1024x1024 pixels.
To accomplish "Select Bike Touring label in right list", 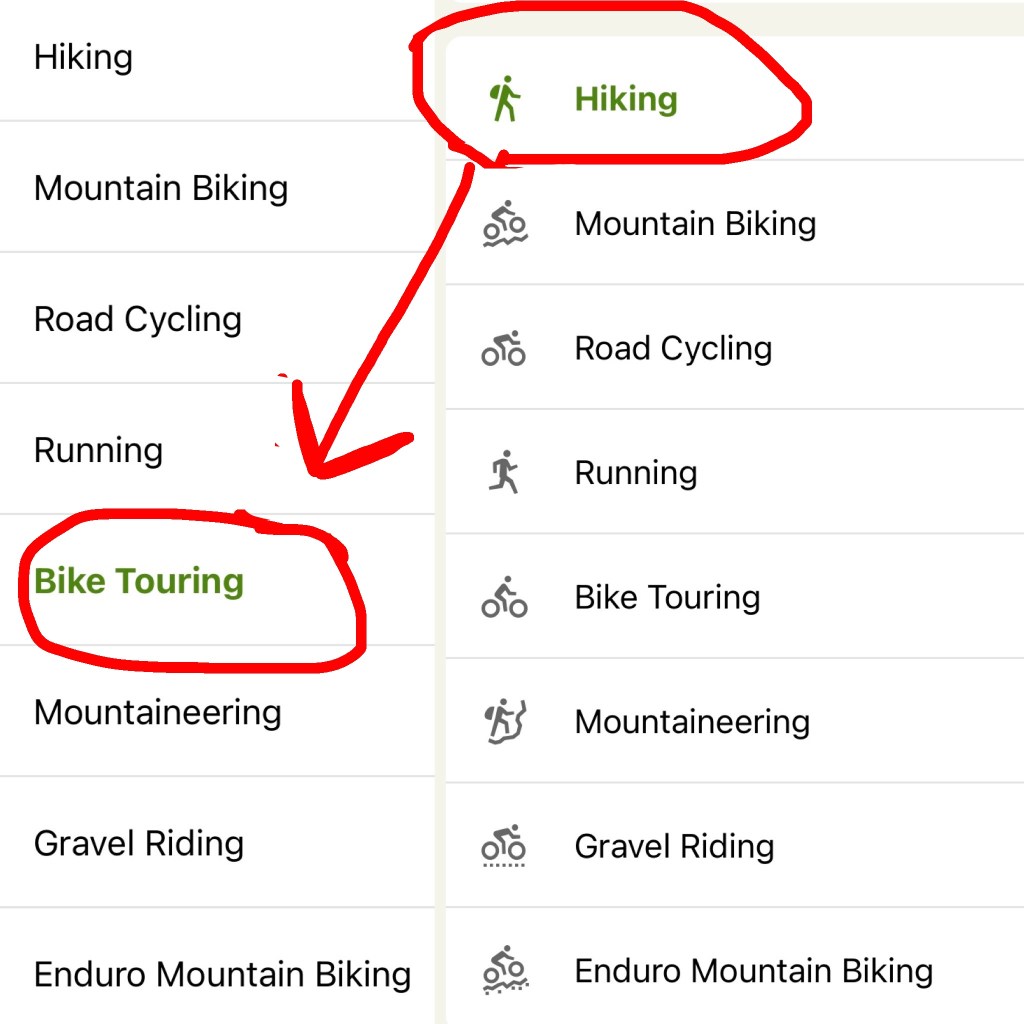I will pyautogui.click(x=667, y=597).
